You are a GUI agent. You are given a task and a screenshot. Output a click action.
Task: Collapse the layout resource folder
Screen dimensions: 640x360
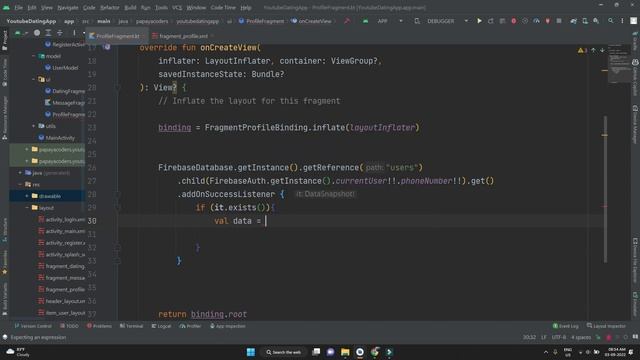[27, 208]
